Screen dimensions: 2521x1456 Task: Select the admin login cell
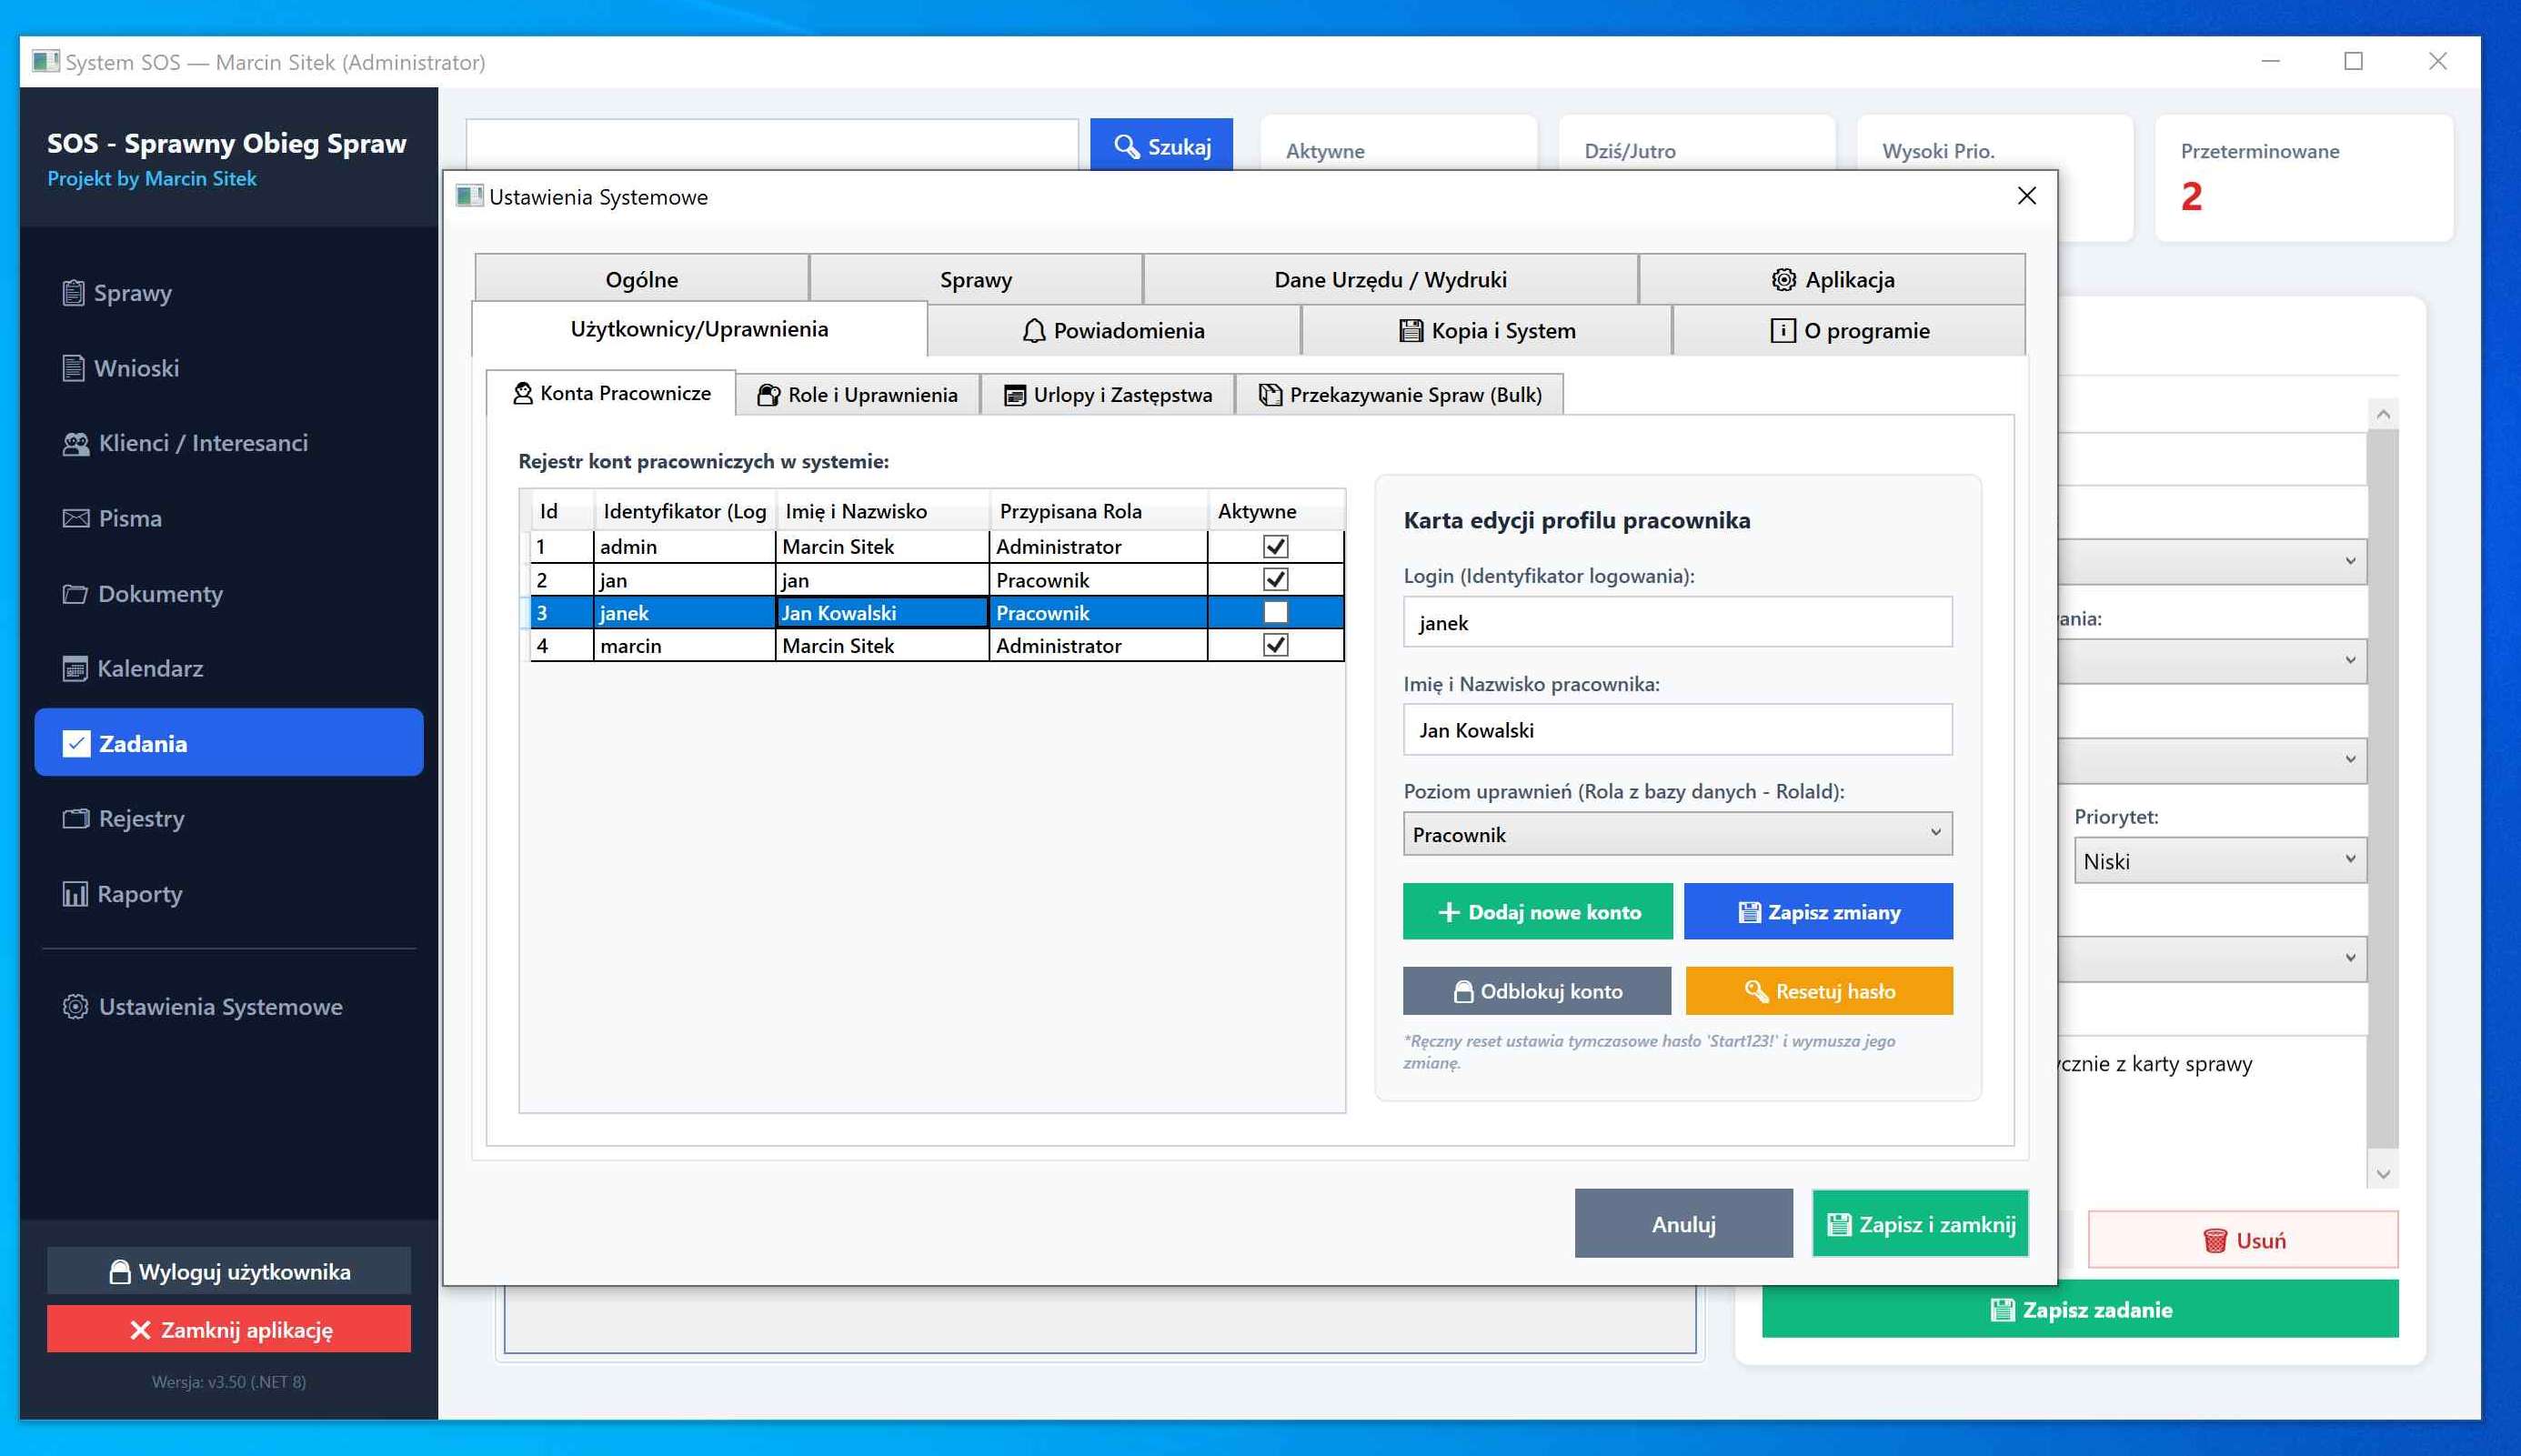(x=684, y=546)
